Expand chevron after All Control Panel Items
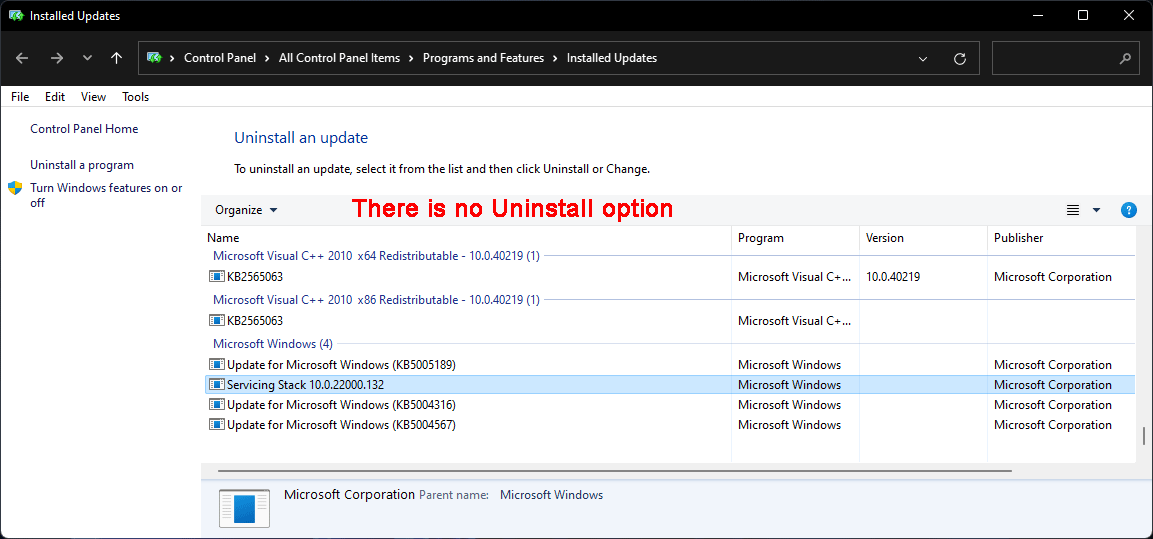1153x539 pixels. click(412, 58)
